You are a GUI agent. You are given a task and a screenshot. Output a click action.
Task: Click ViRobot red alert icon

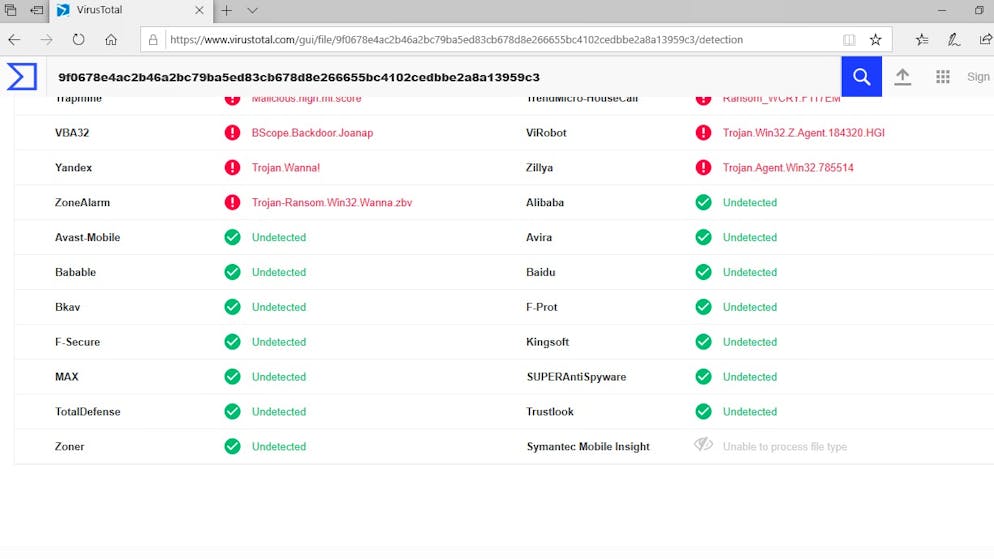[x=704, y=132]
